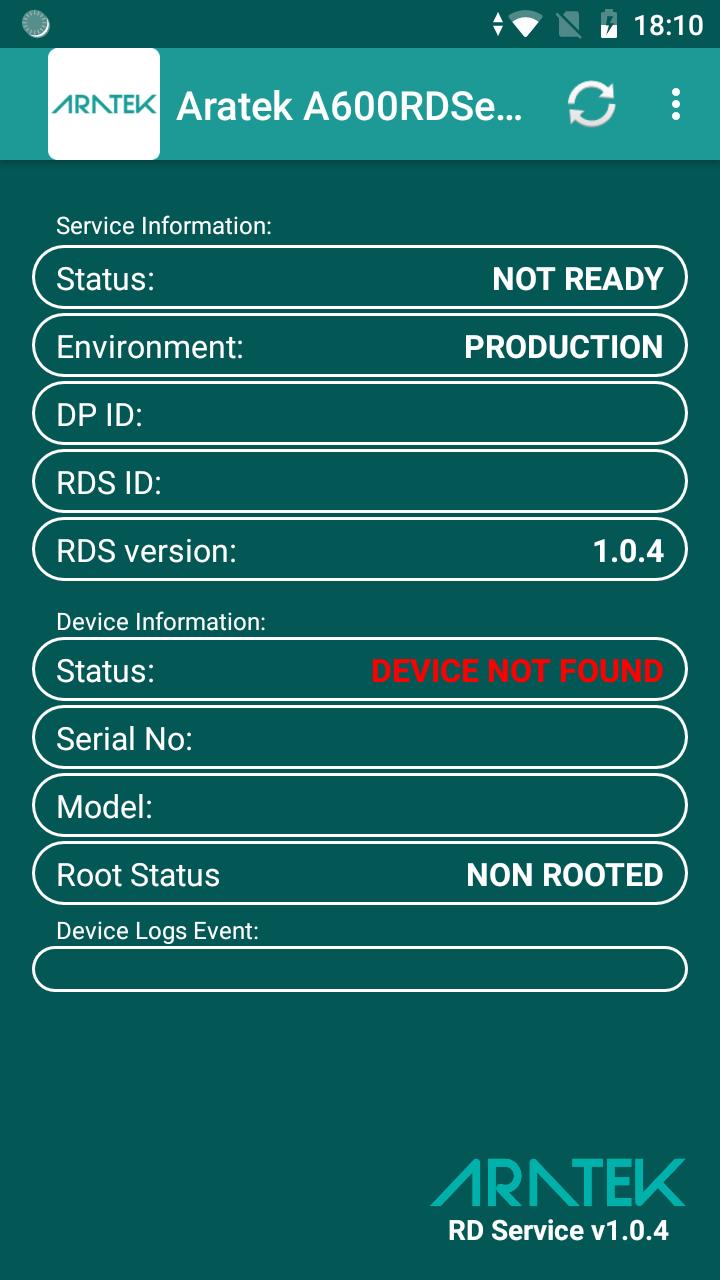Tap the Aratek logo in the app bar
Screen dimensions: 720x1280
click(104, 104)
